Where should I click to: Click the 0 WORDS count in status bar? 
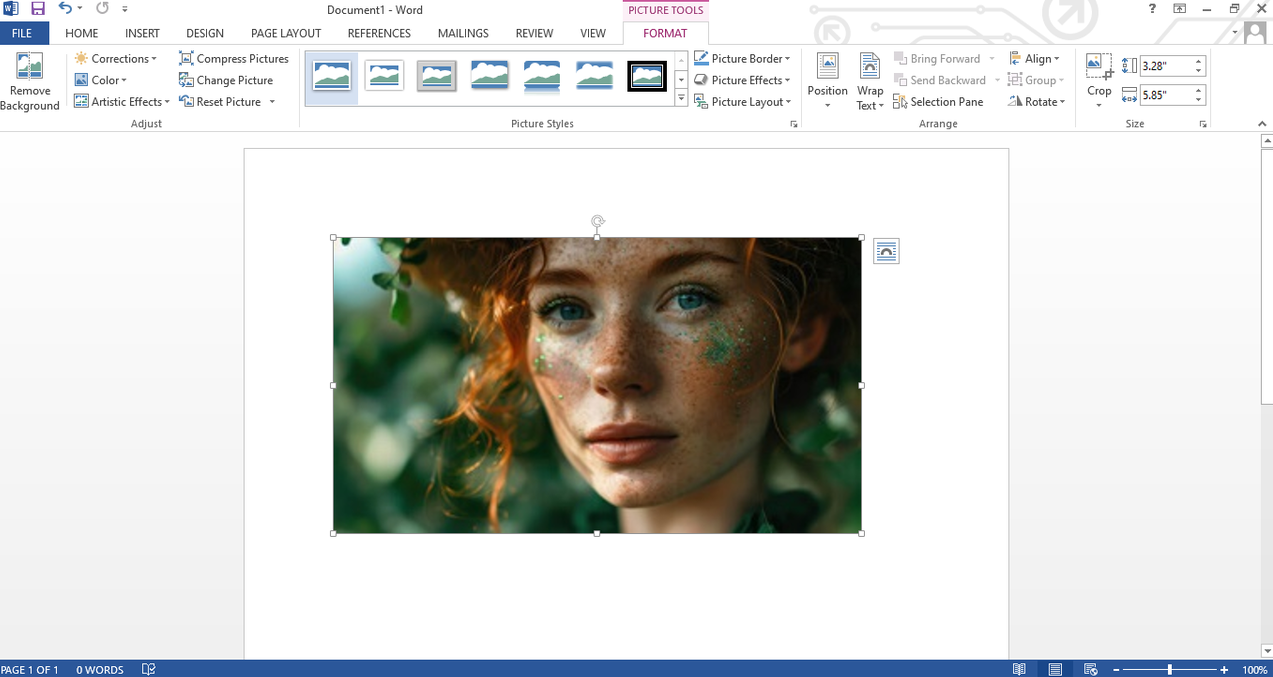point(100,669)
